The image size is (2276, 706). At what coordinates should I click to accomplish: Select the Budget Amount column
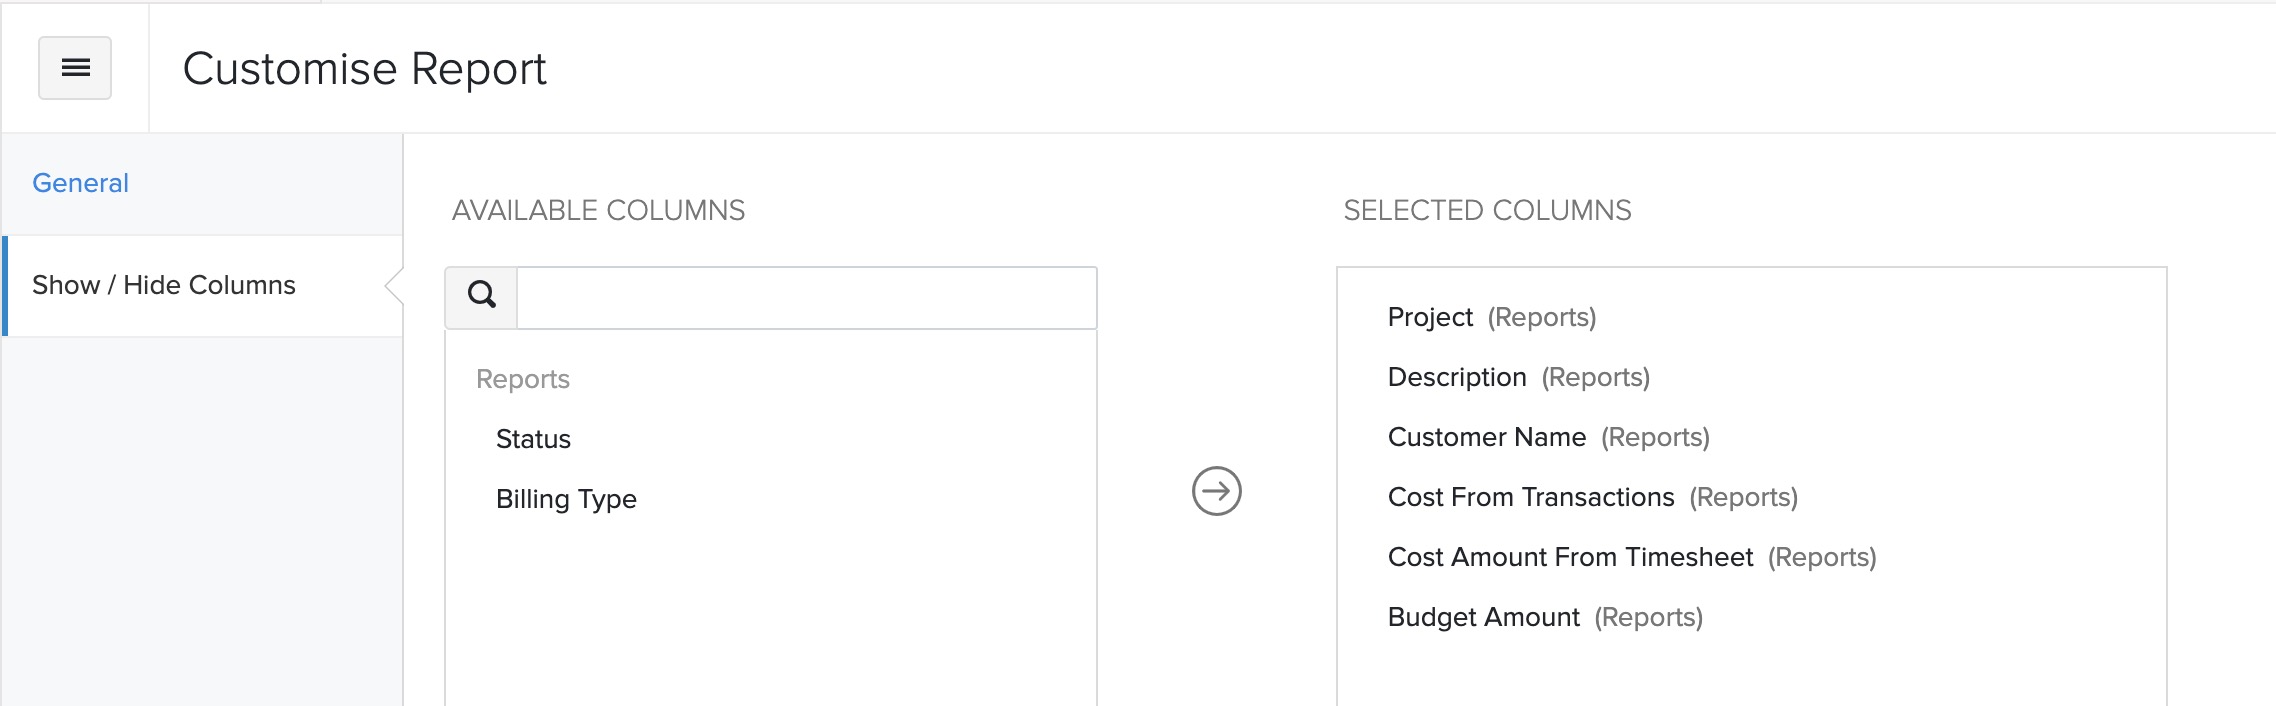(1484, 617)
